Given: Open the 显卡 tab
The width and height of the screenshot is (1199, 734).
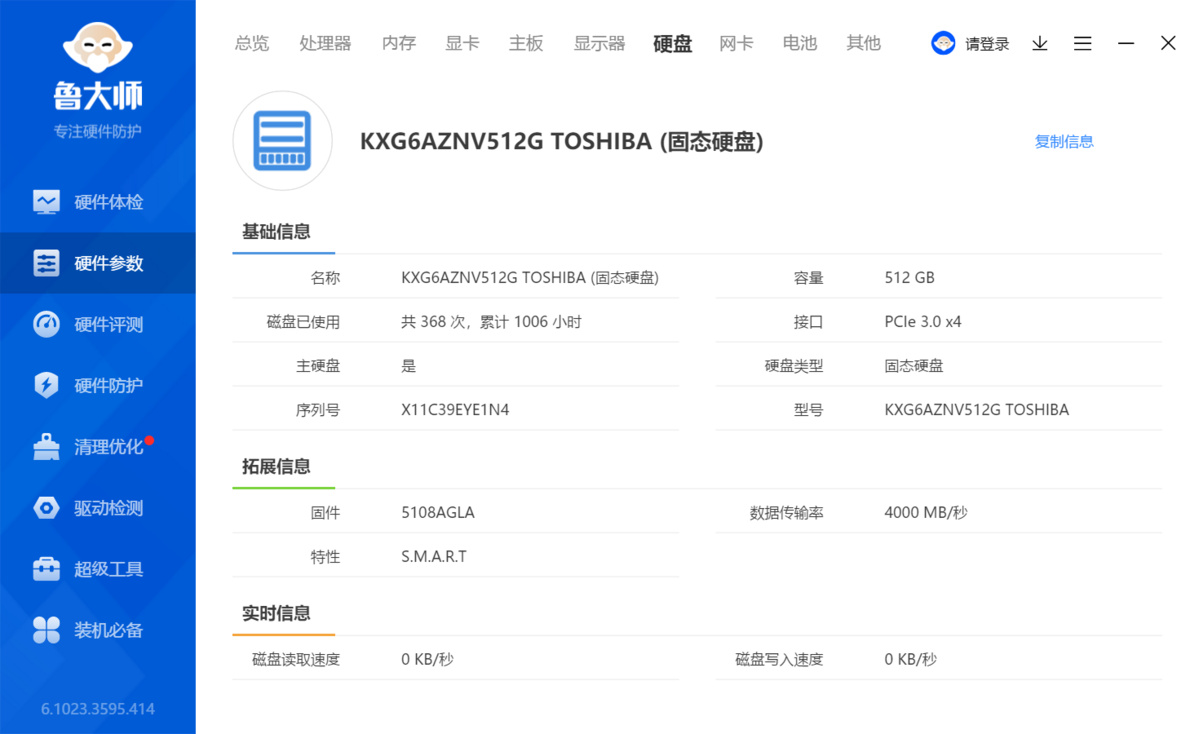Looking at the screenshot, I should [463, 44].
